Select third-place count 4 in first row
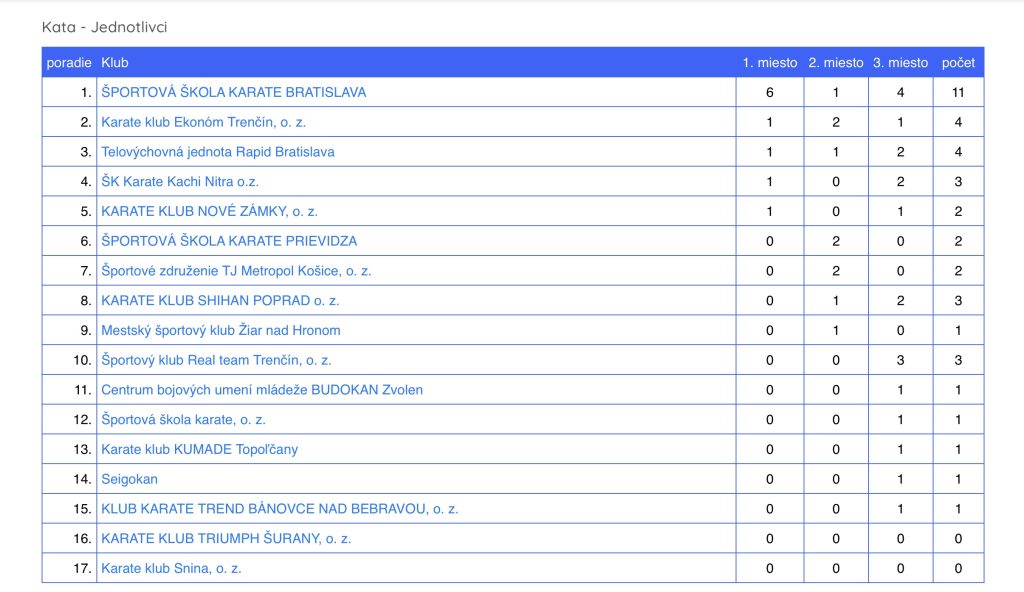This screenshot has width=1024, height=592. [901, 92]
